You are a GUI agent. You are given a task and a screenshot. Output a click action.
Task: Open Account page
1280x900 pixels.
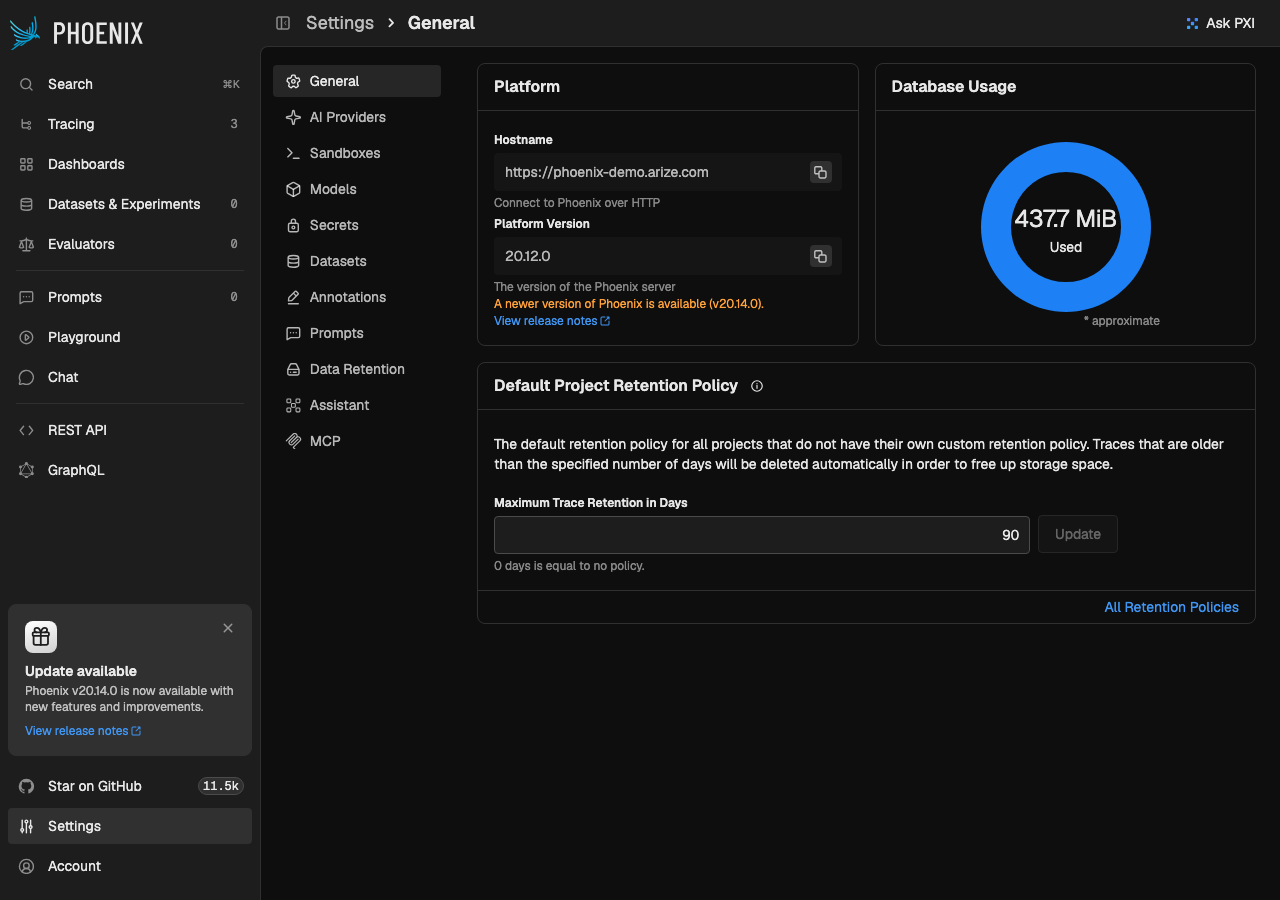click(x=130, y=866)
